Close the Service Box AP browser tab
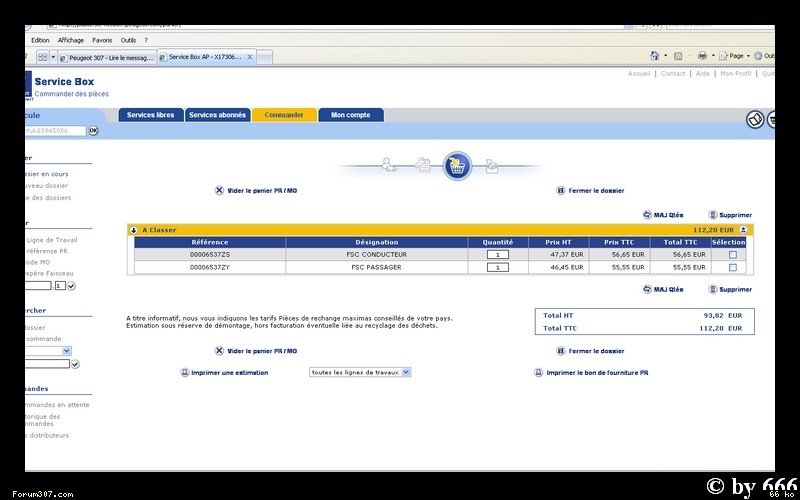 [x=249, y=57]
